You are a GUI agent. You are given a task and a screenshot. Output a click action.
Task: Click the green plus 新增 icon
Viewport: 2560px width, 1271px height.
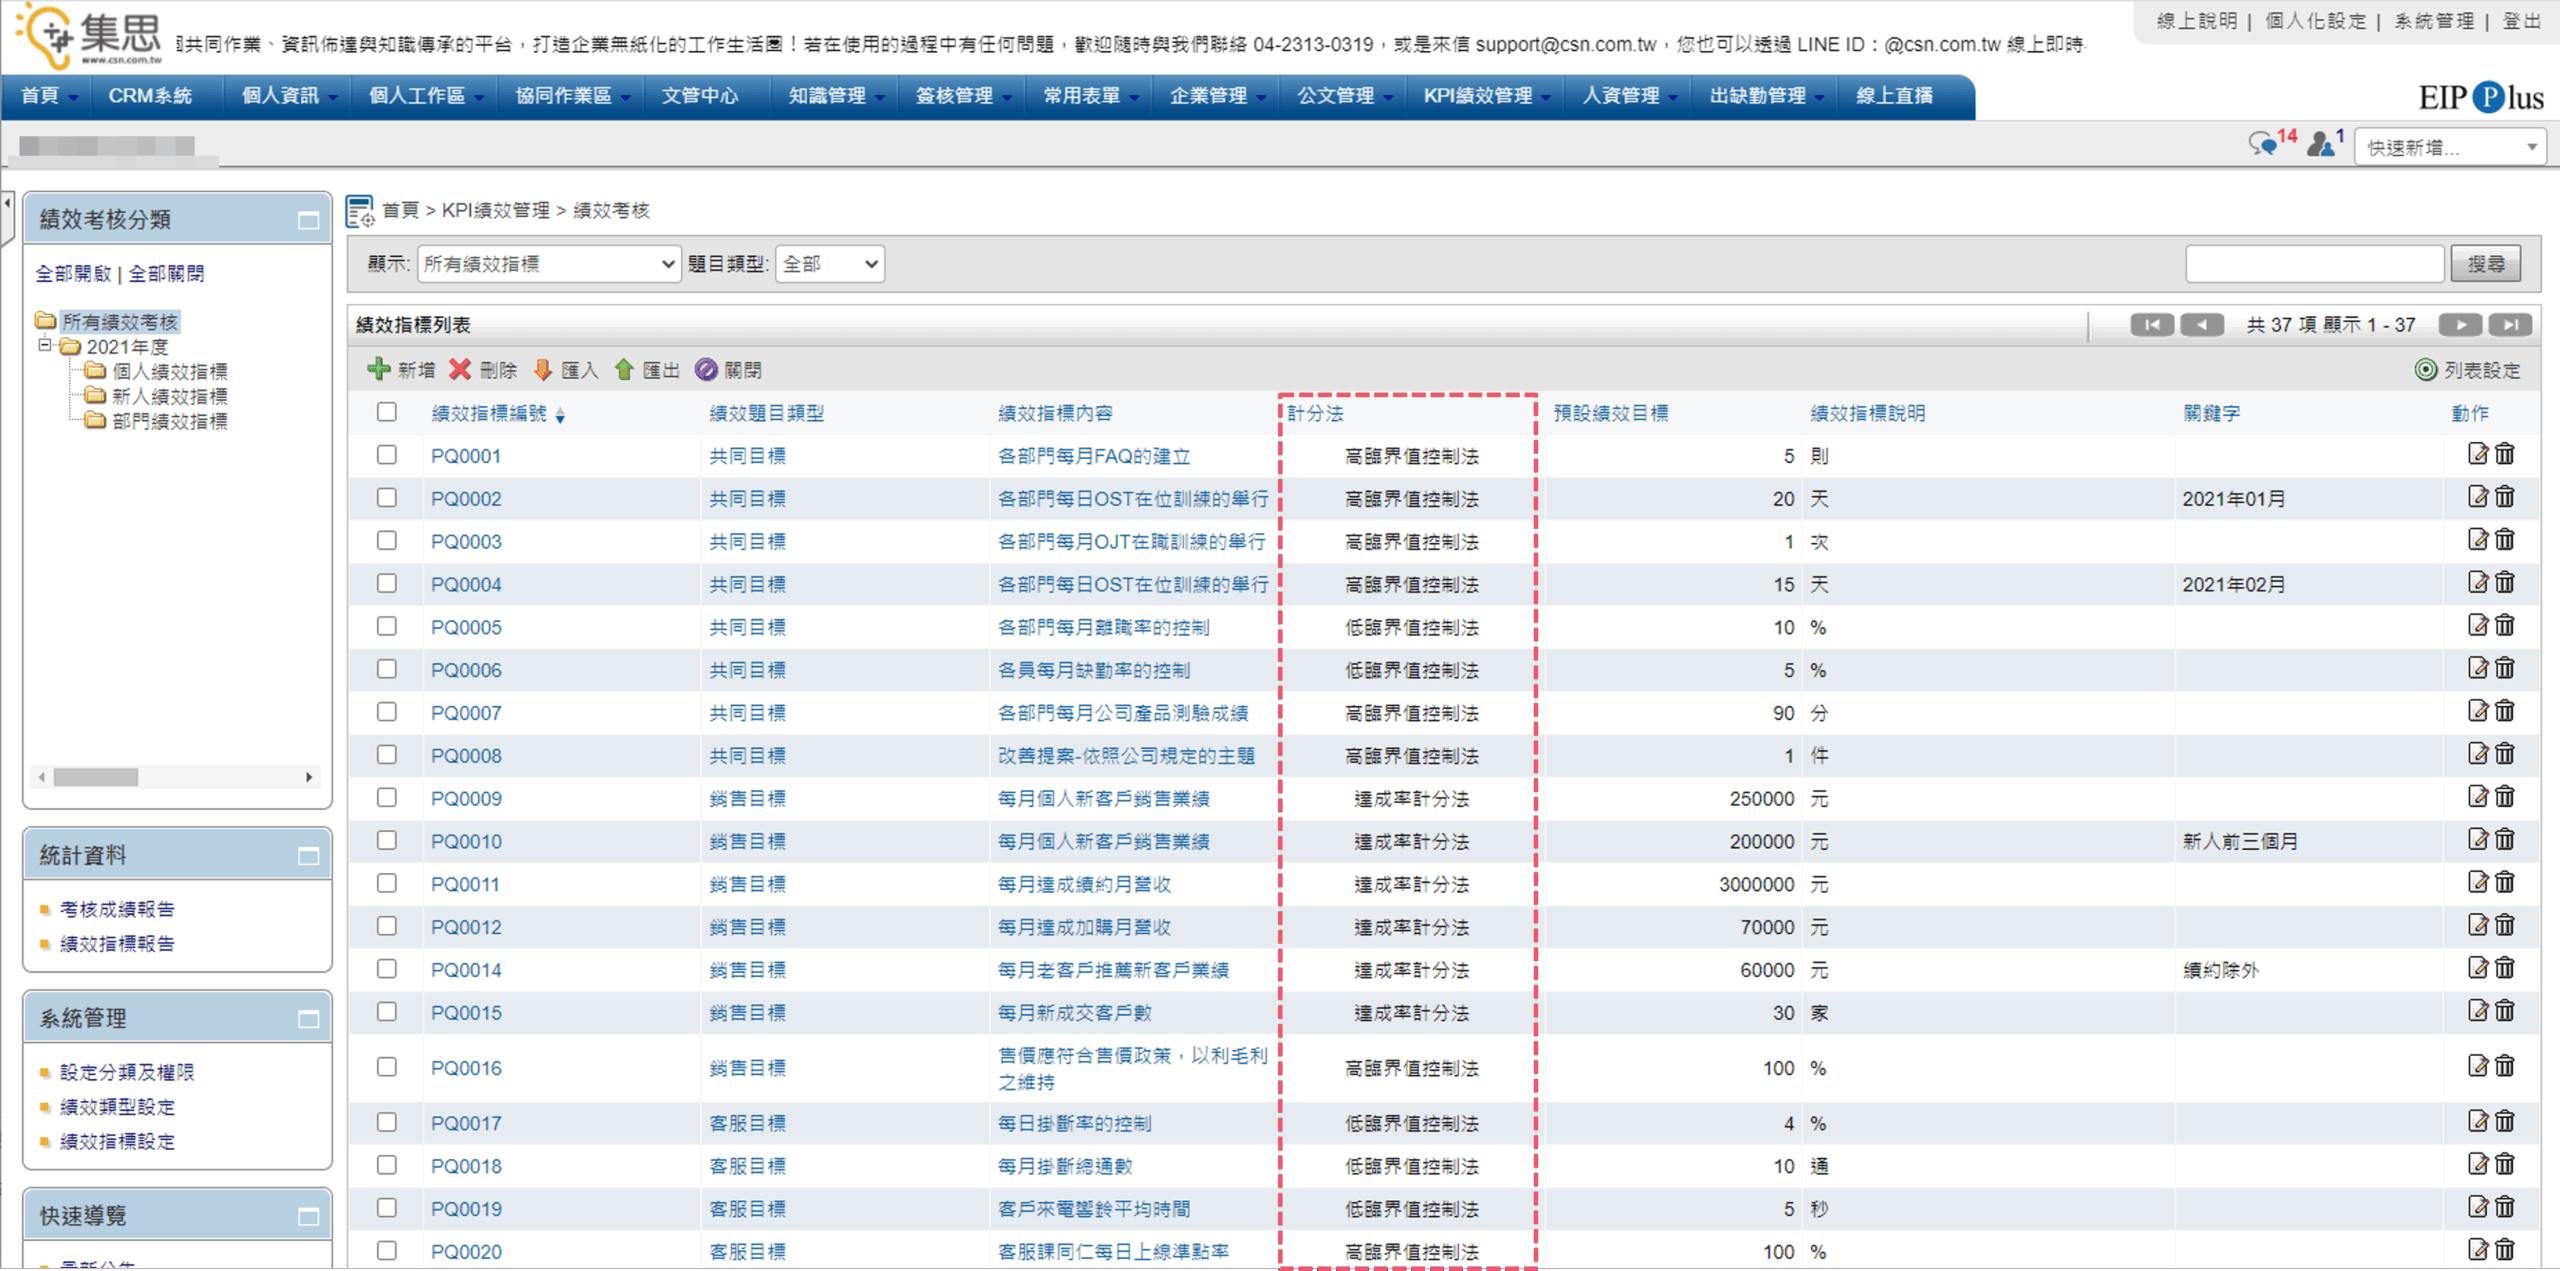click(378, 370)
